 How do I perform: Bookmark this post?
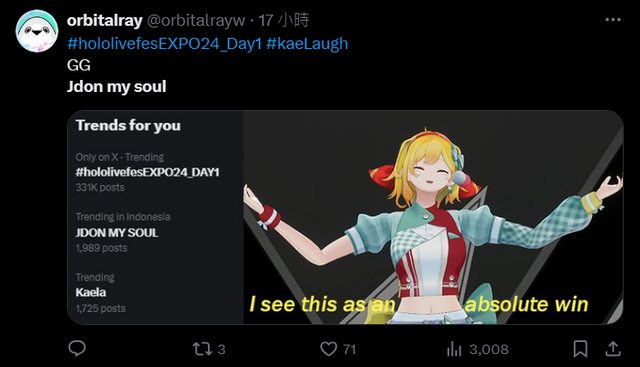(x=580, y=349)
